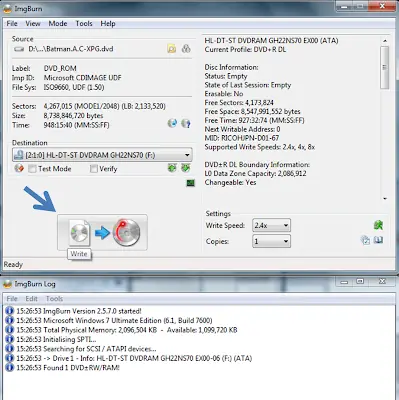399x400 pixels.
Task: Click the Current Profile: DVD+R DL line
Action: pos(245,50)
